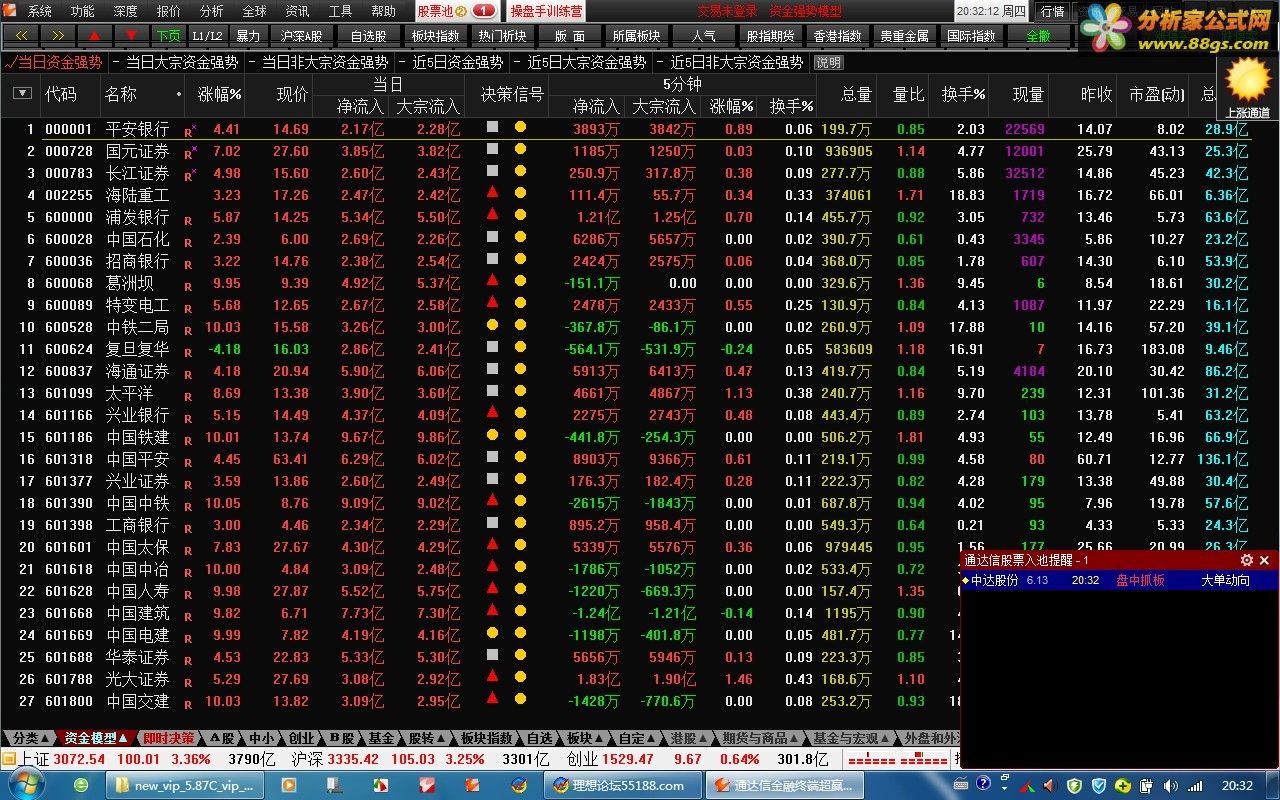Screen dimensions: 1280x800
Task: Select the 贵重金属 toolbar button
Action: tap(904, 35)
